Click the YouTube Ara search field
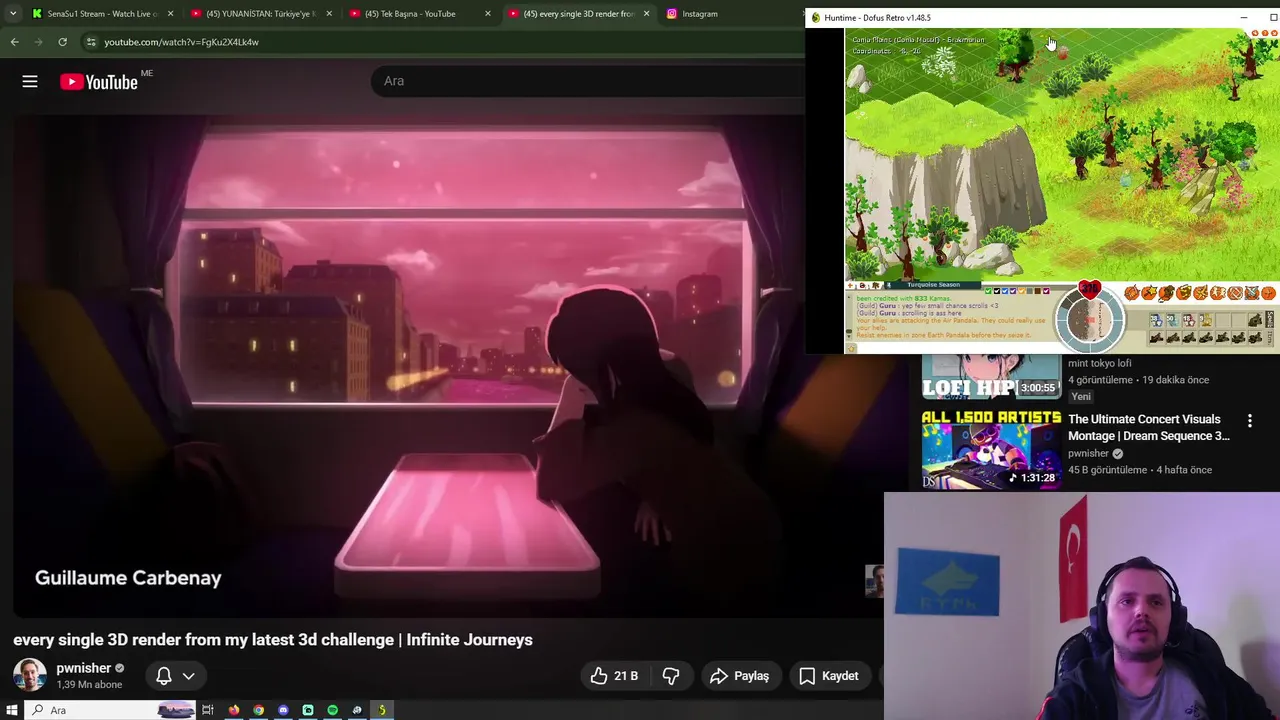The width and height of the screenshot is (1280, 720). point(590,81)
